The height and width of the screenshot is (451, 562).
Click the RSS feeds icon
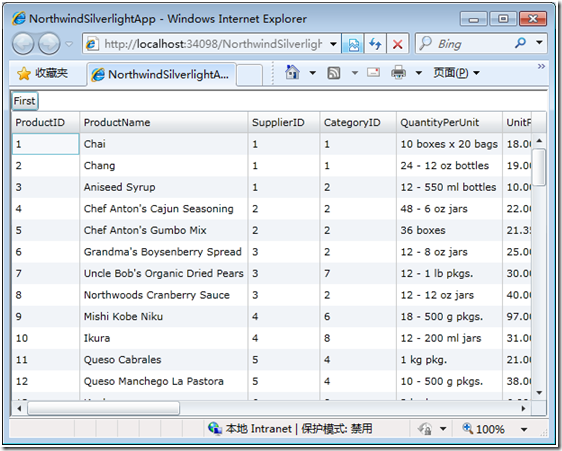(x=334, y=73)
